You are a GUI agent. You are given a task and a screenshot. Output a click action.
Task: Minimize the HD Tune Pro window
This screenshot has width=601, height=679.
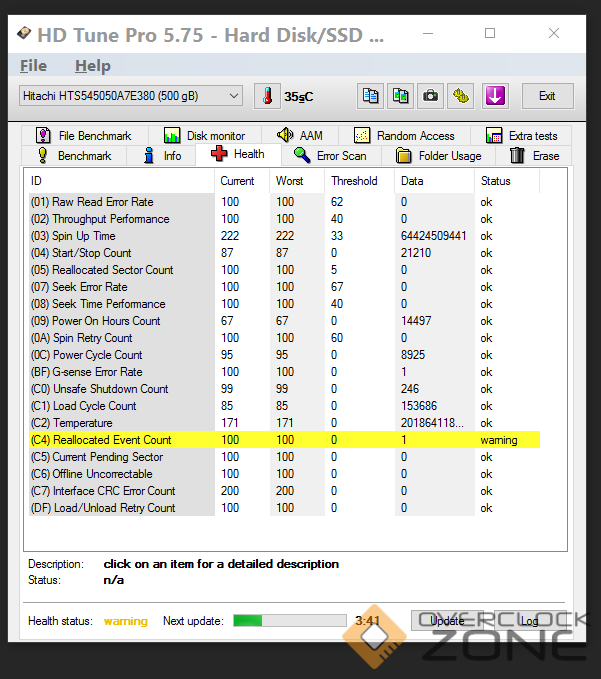[428, 33]
